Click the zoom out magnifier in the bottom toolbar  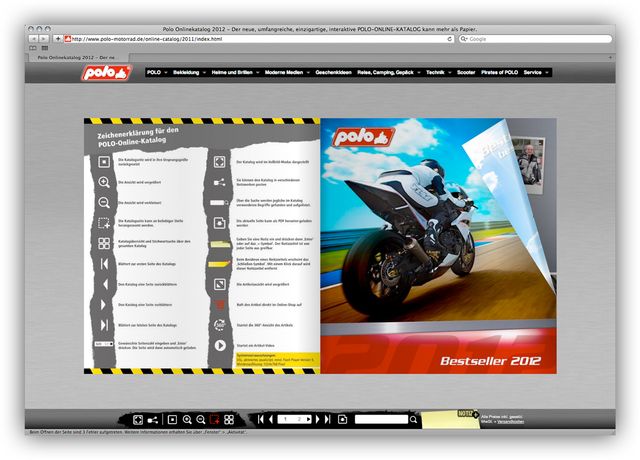tap(201, 419)
